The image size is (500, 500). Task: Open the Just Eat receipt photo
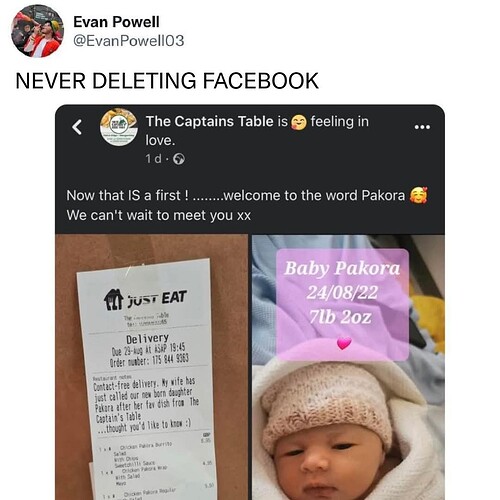(x=152, y=367)
